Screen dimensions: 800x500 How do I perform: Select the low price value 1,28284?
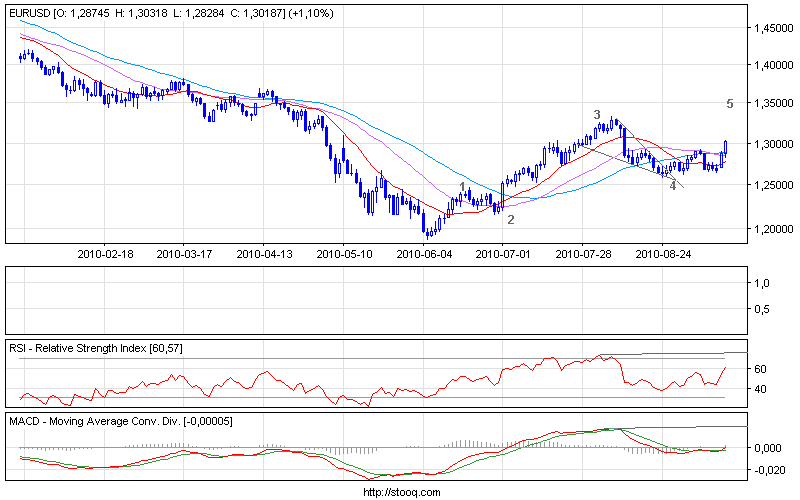(x=205, y=13)
